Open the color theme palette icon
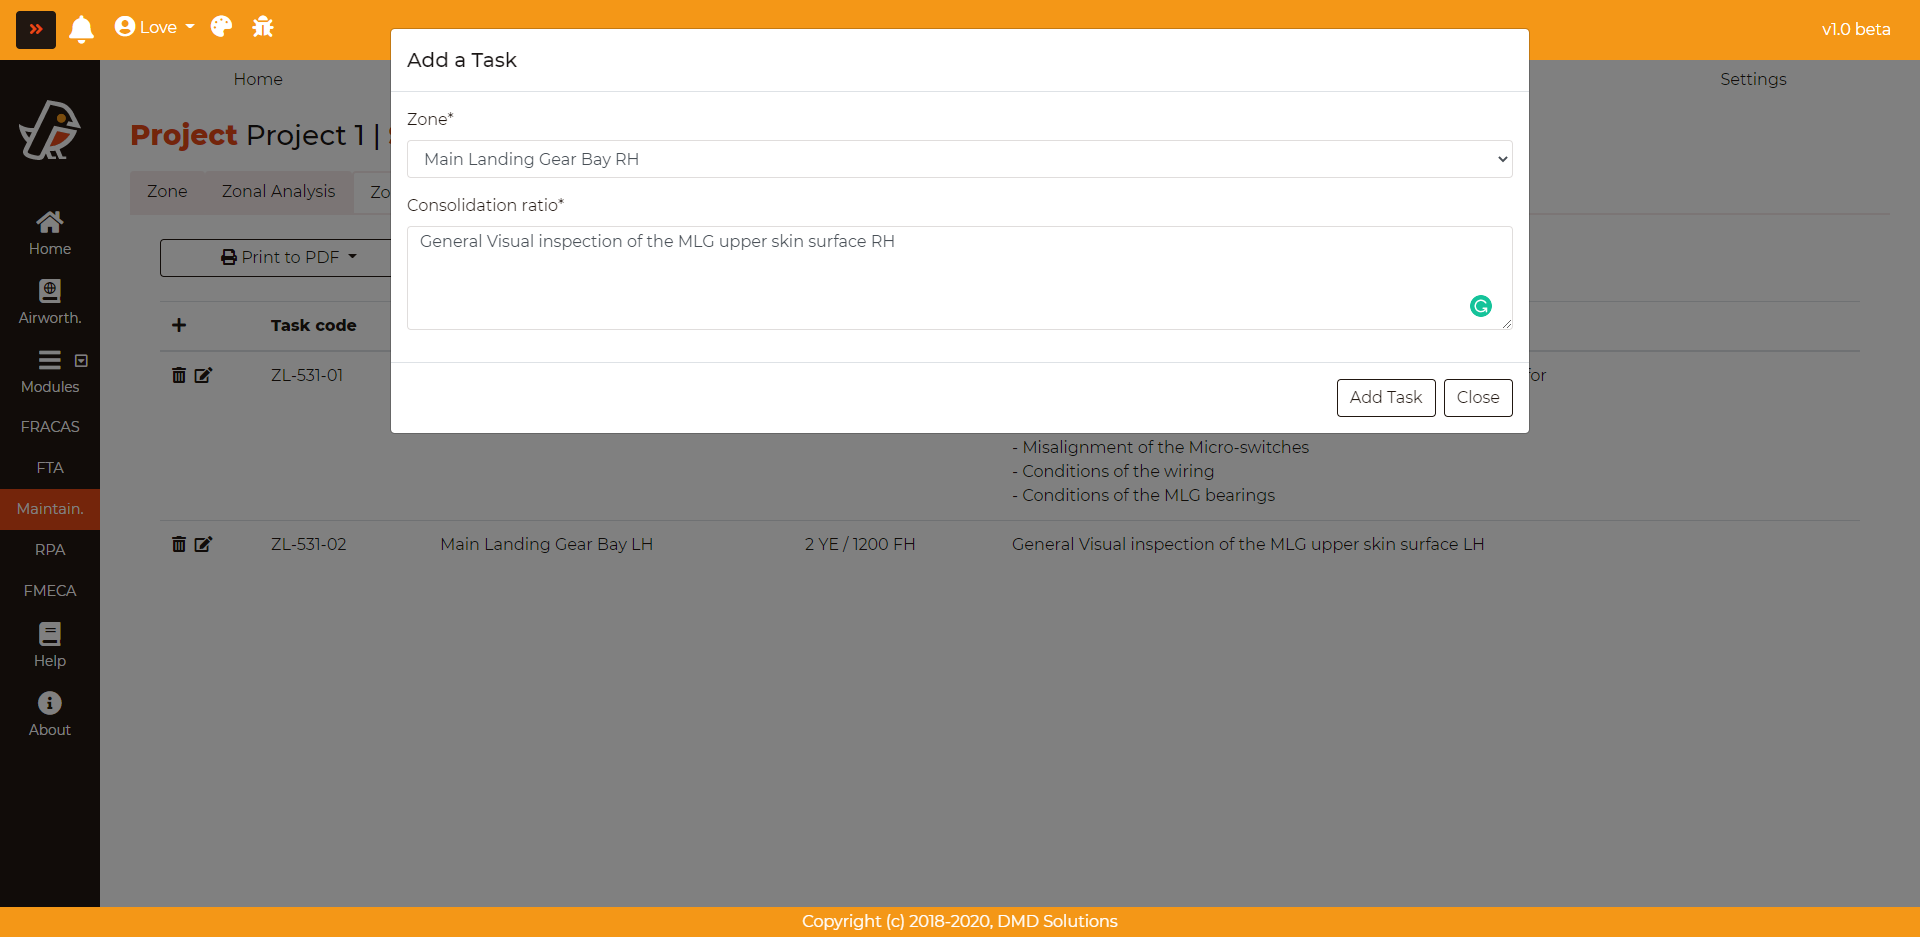Viewport: 1920px width, 937px height. [x=221, y=27]
